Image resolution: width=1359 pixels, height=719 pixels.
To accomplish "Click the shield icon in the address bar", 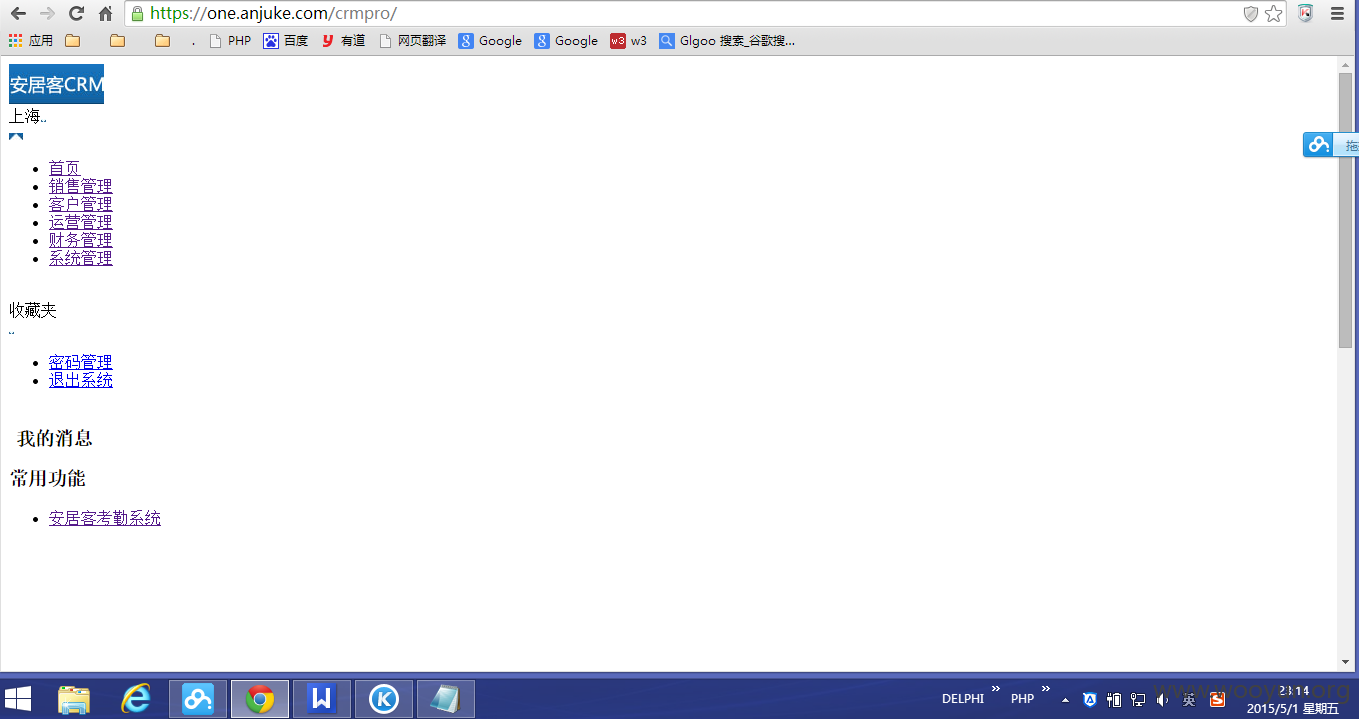I will [1250, 13].
